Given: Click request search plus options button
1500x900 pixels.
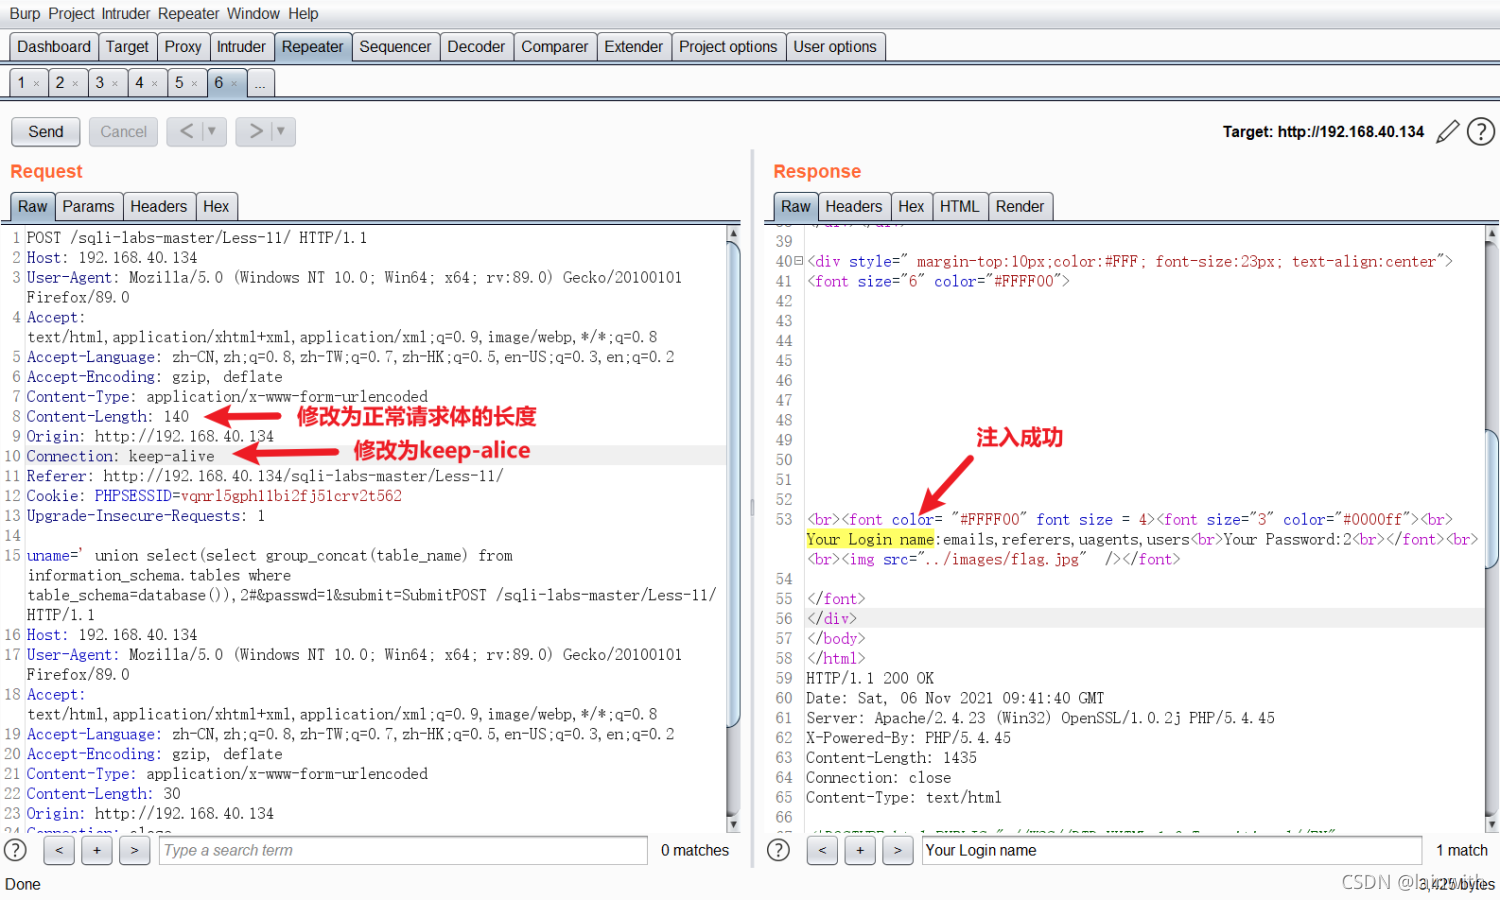Looking at the screenshot, I should pyautogui.click(x=96, y=850).
